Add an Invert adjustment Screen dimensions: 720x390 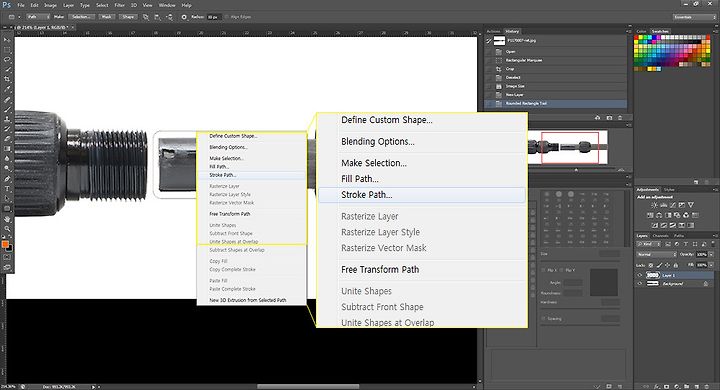pos(656,225)
